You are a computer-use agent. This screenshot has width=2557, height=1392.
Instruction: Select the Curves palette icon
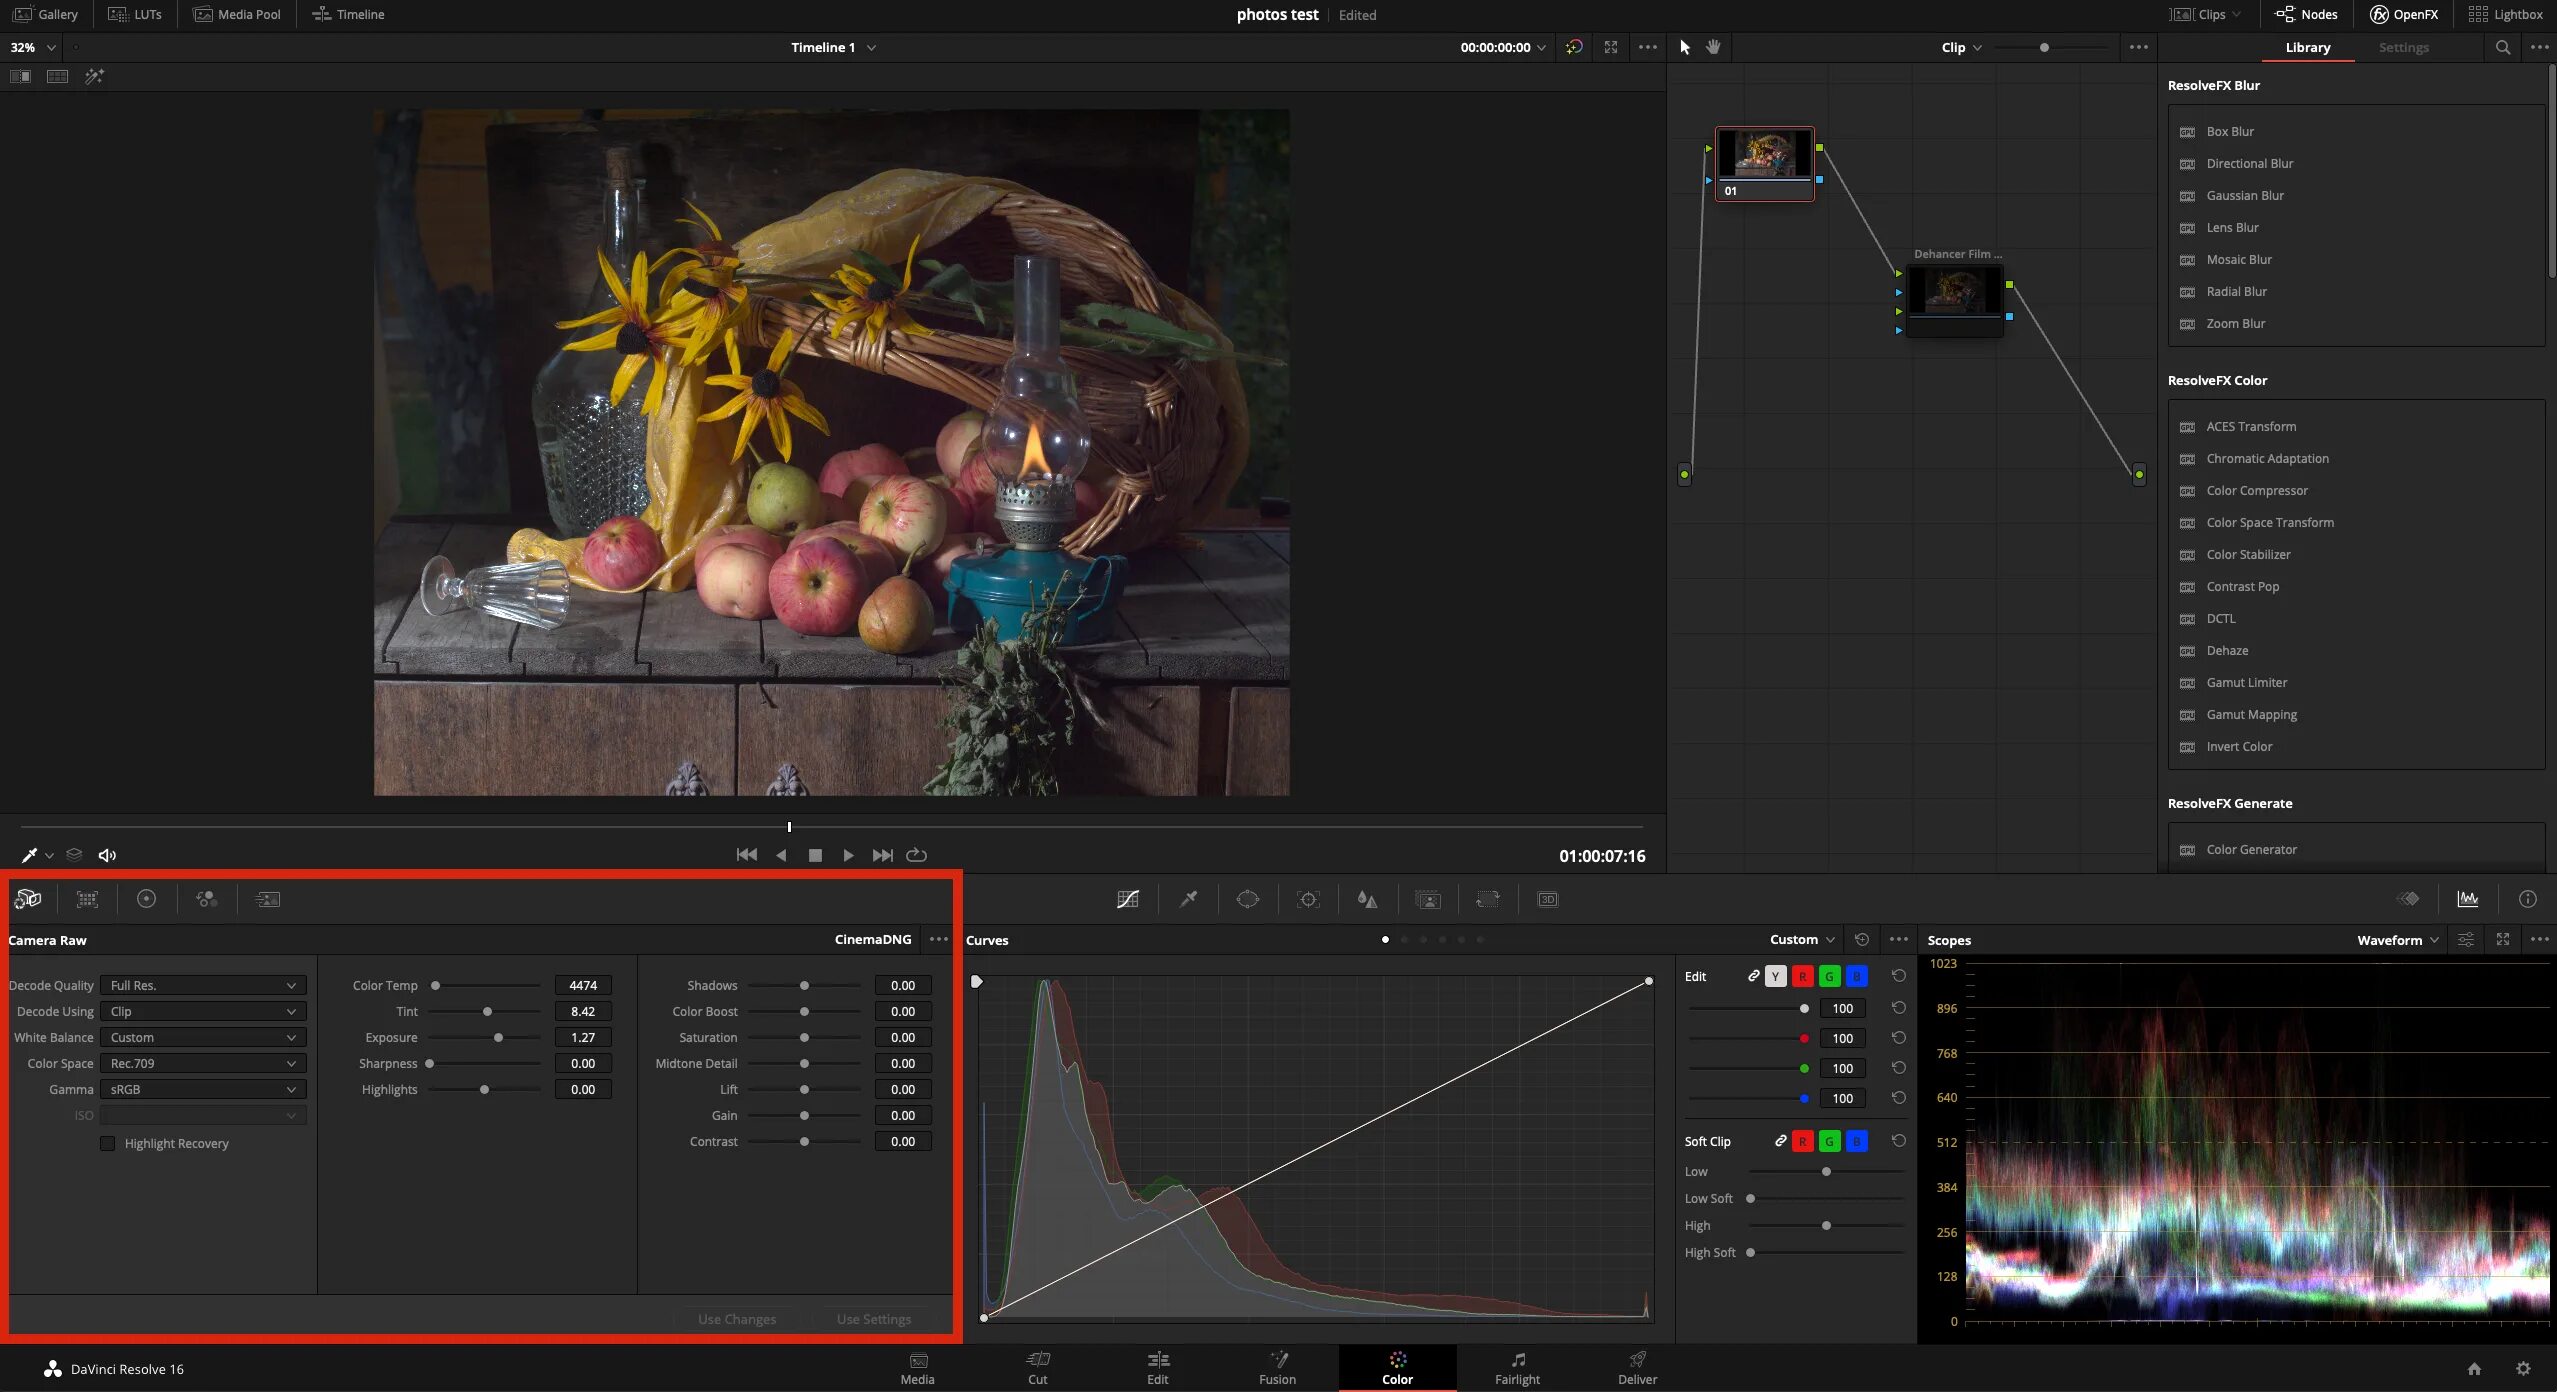click(x=1127, y=899)
